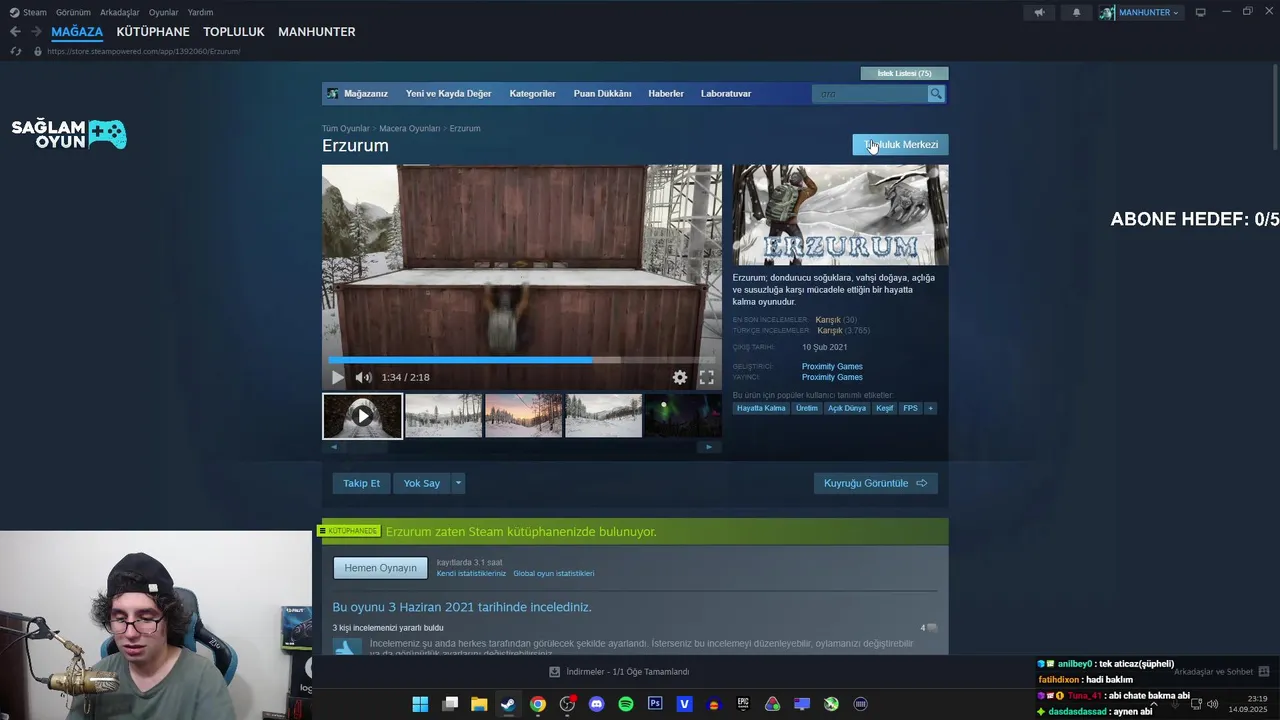Switch to the MAĞAZA tab
This screenshot has height=720, width=1280.
pos(77,32)
